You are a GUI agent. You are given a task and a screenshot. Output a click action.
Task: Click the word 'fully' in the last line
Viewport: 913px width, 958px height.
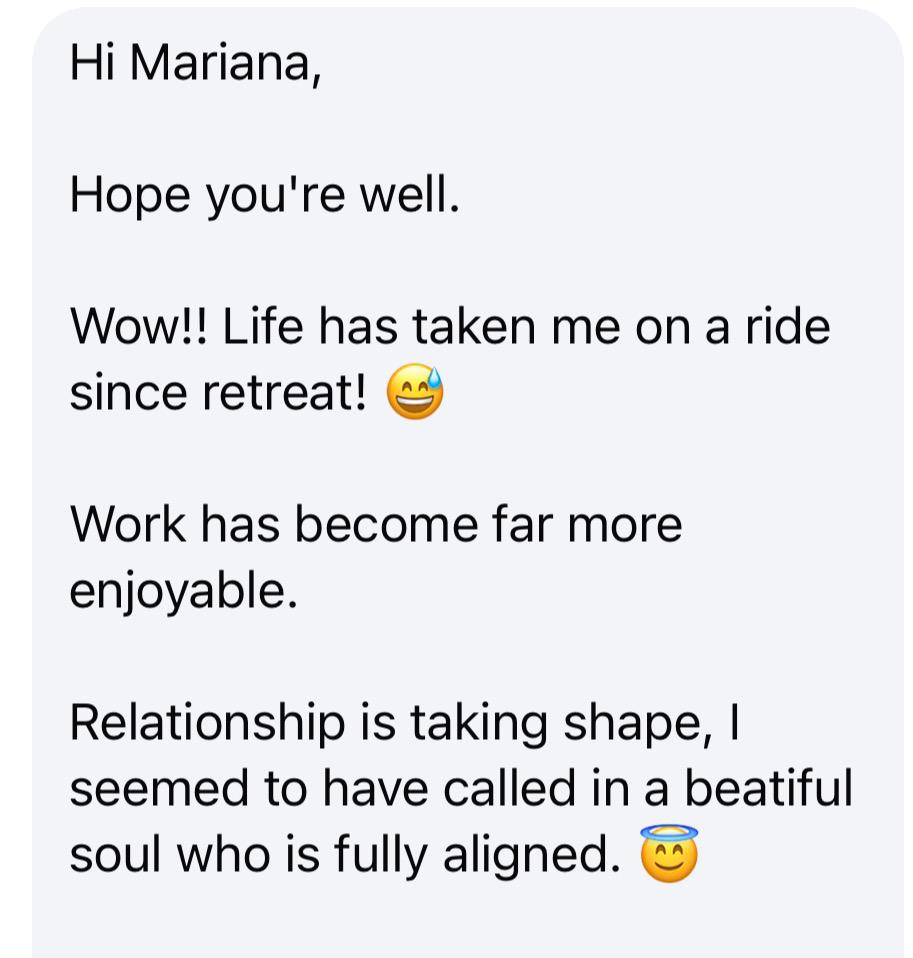click(380, 856)
